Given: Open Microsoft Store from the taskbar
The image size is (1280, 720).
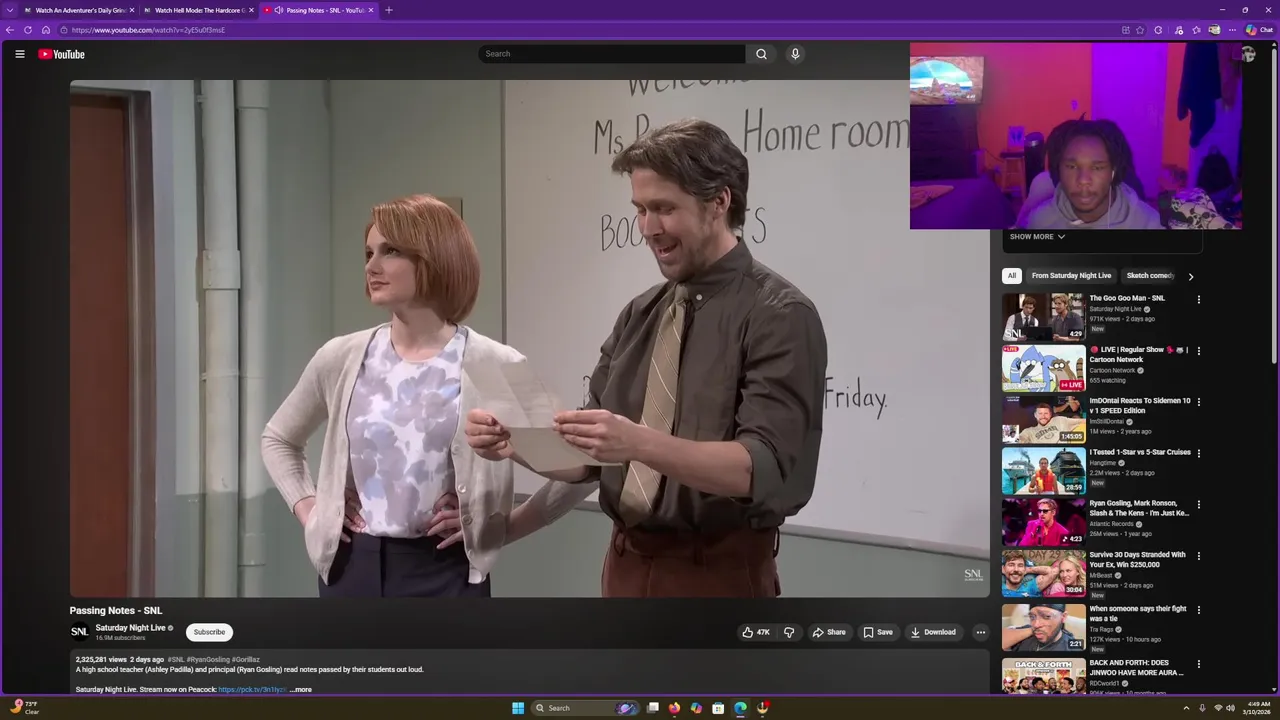Looking at the screenshot, I should click(718, 708).
